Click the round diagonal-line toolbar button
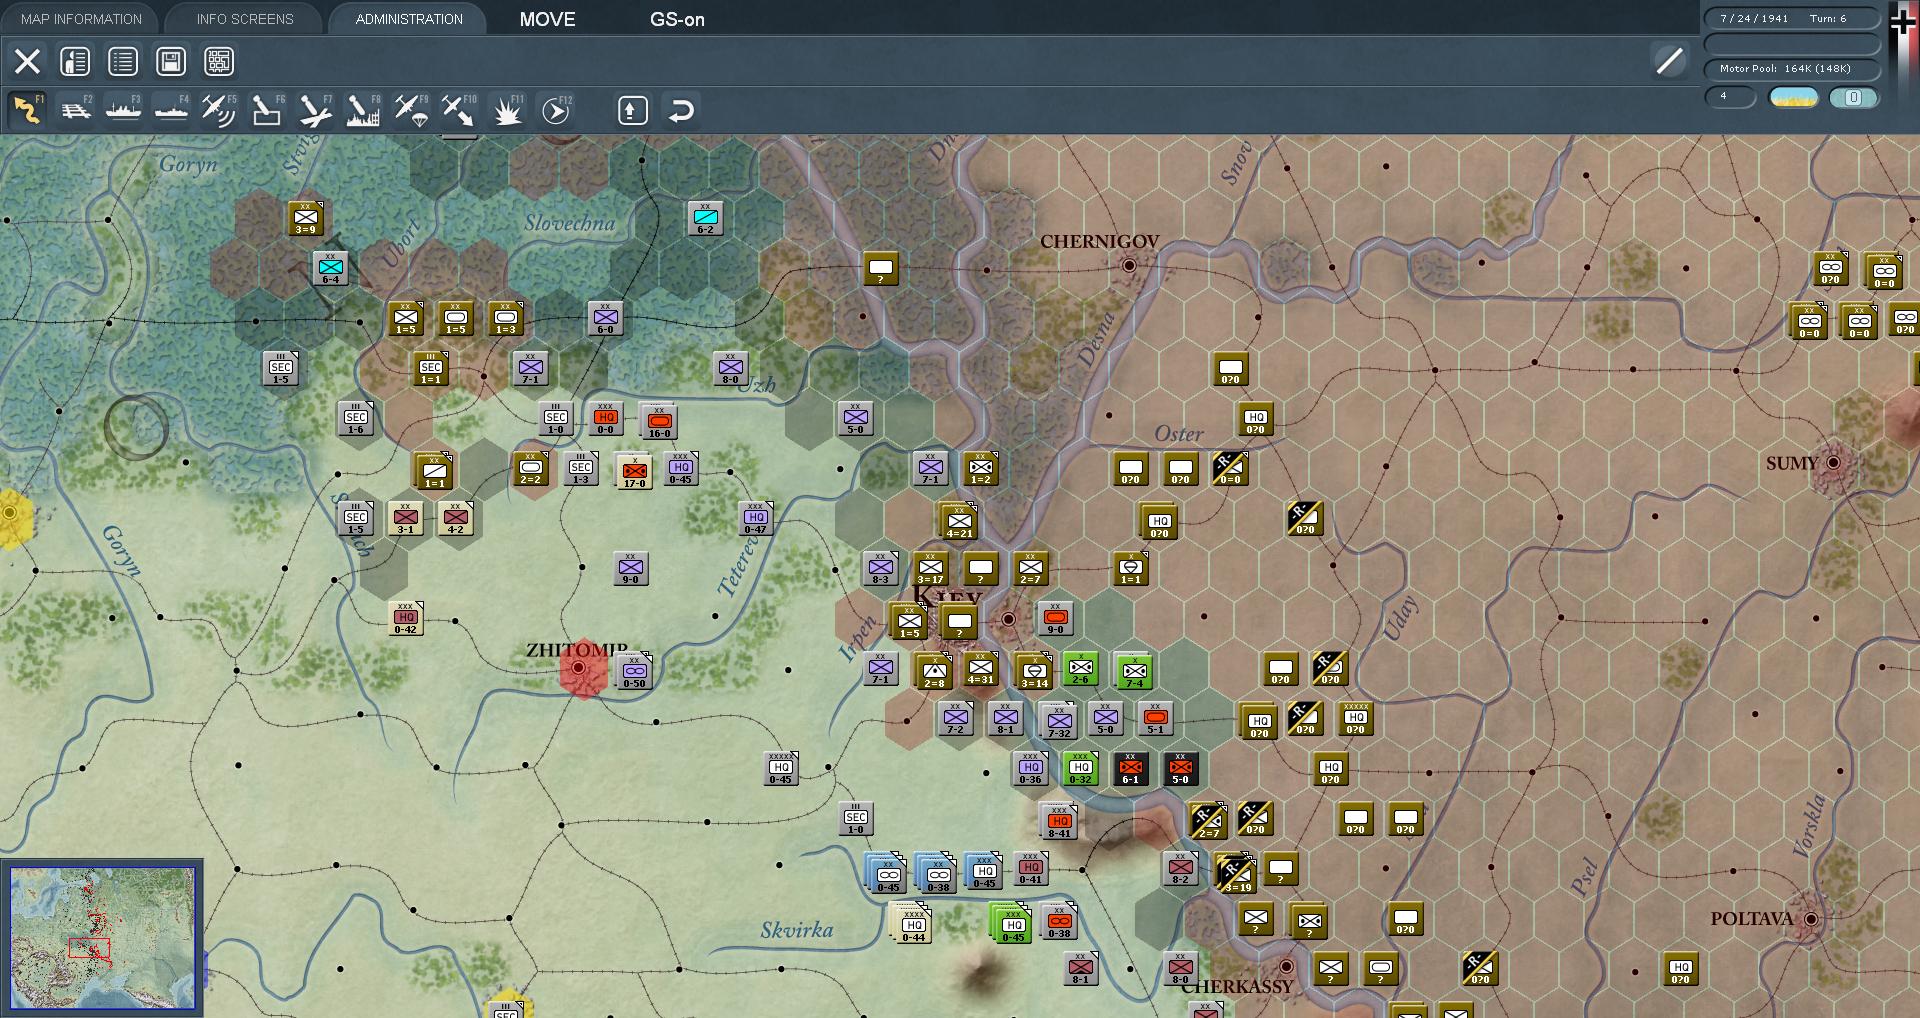Viewport: 1920px width, 1018px height. pyautogui.click(x=1669, y=61)
